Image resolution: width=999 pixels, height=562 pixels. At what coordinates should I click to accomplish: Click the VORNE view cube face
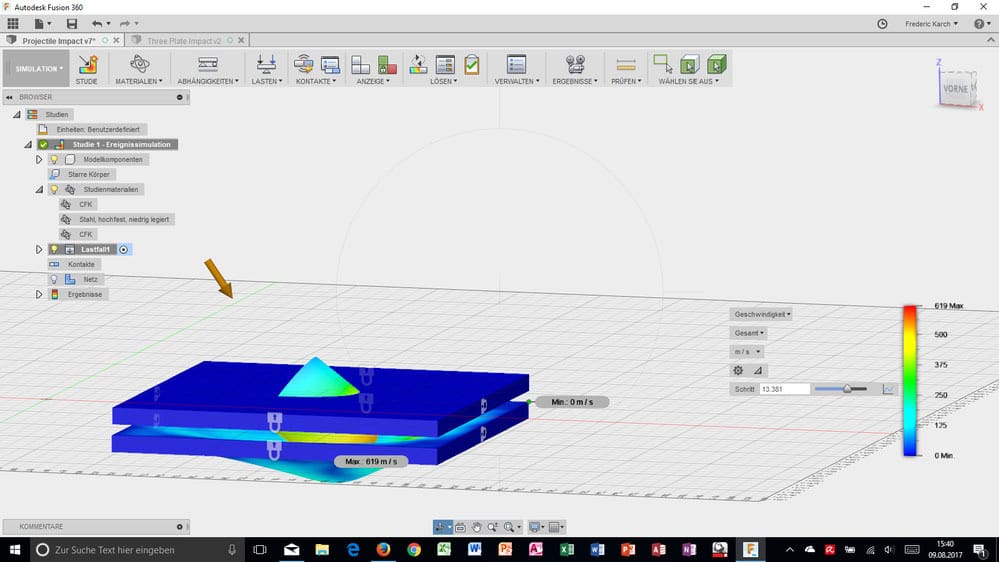pyautogui.click(x=955, y=89)
